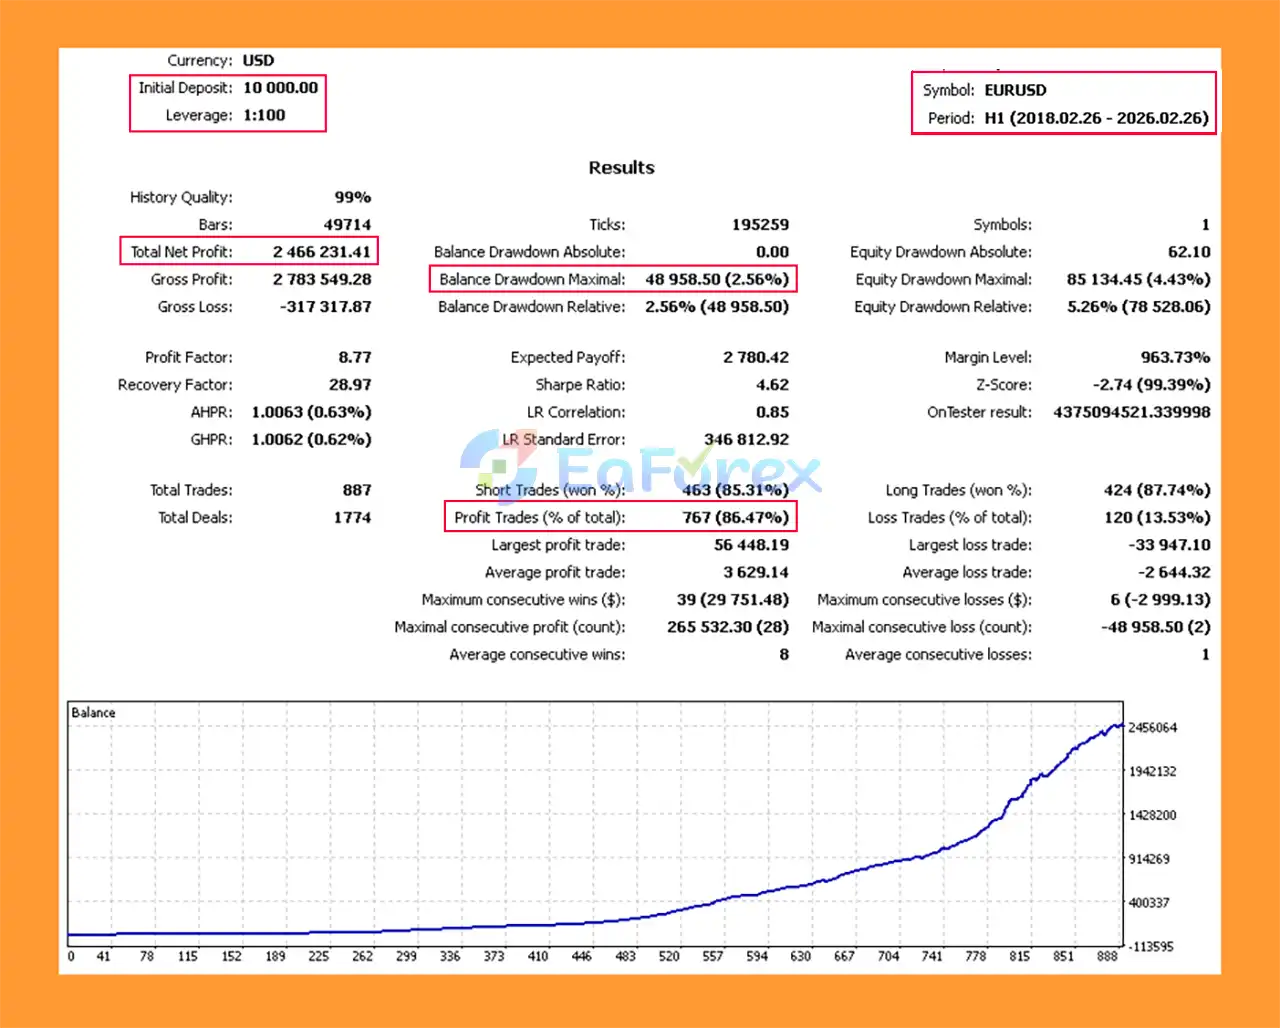The image size is (1280, 1028).
Task: Select the Initial Deposit 10 000.00 value
Action: (280, 88)
